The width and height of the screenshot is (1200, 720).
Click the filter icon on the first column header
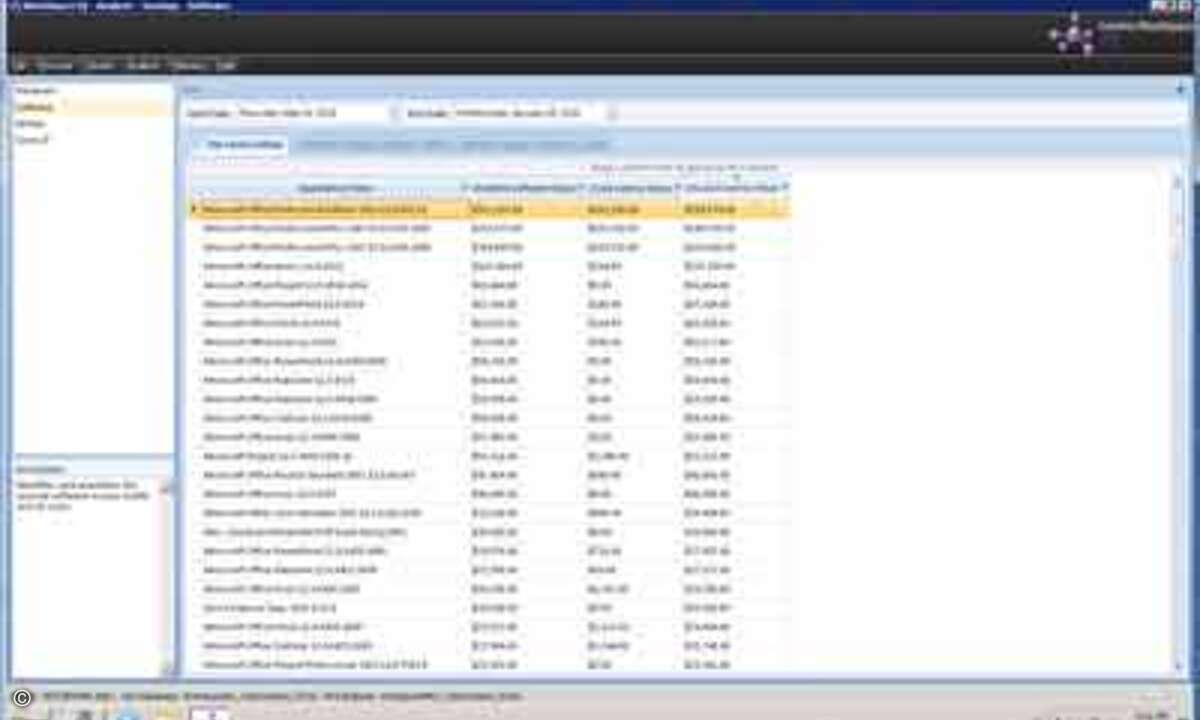pyautogui.click(x=464, y=187)
